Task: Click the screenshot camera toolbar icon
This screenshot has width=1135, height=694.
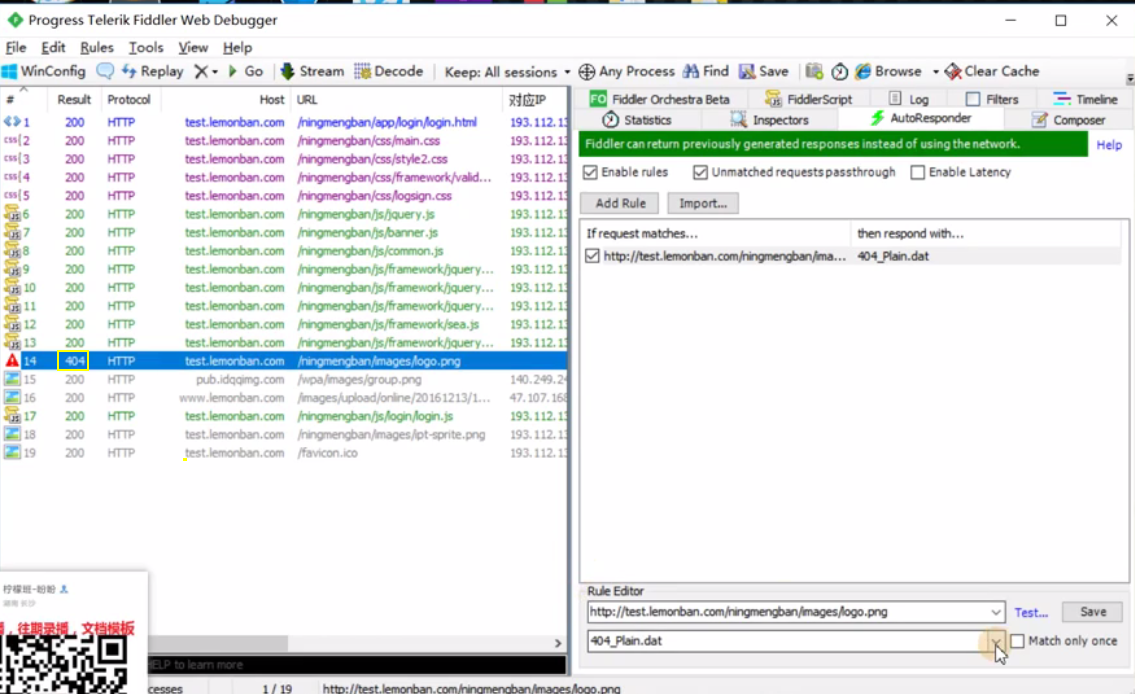Action: tap(814, 71)
